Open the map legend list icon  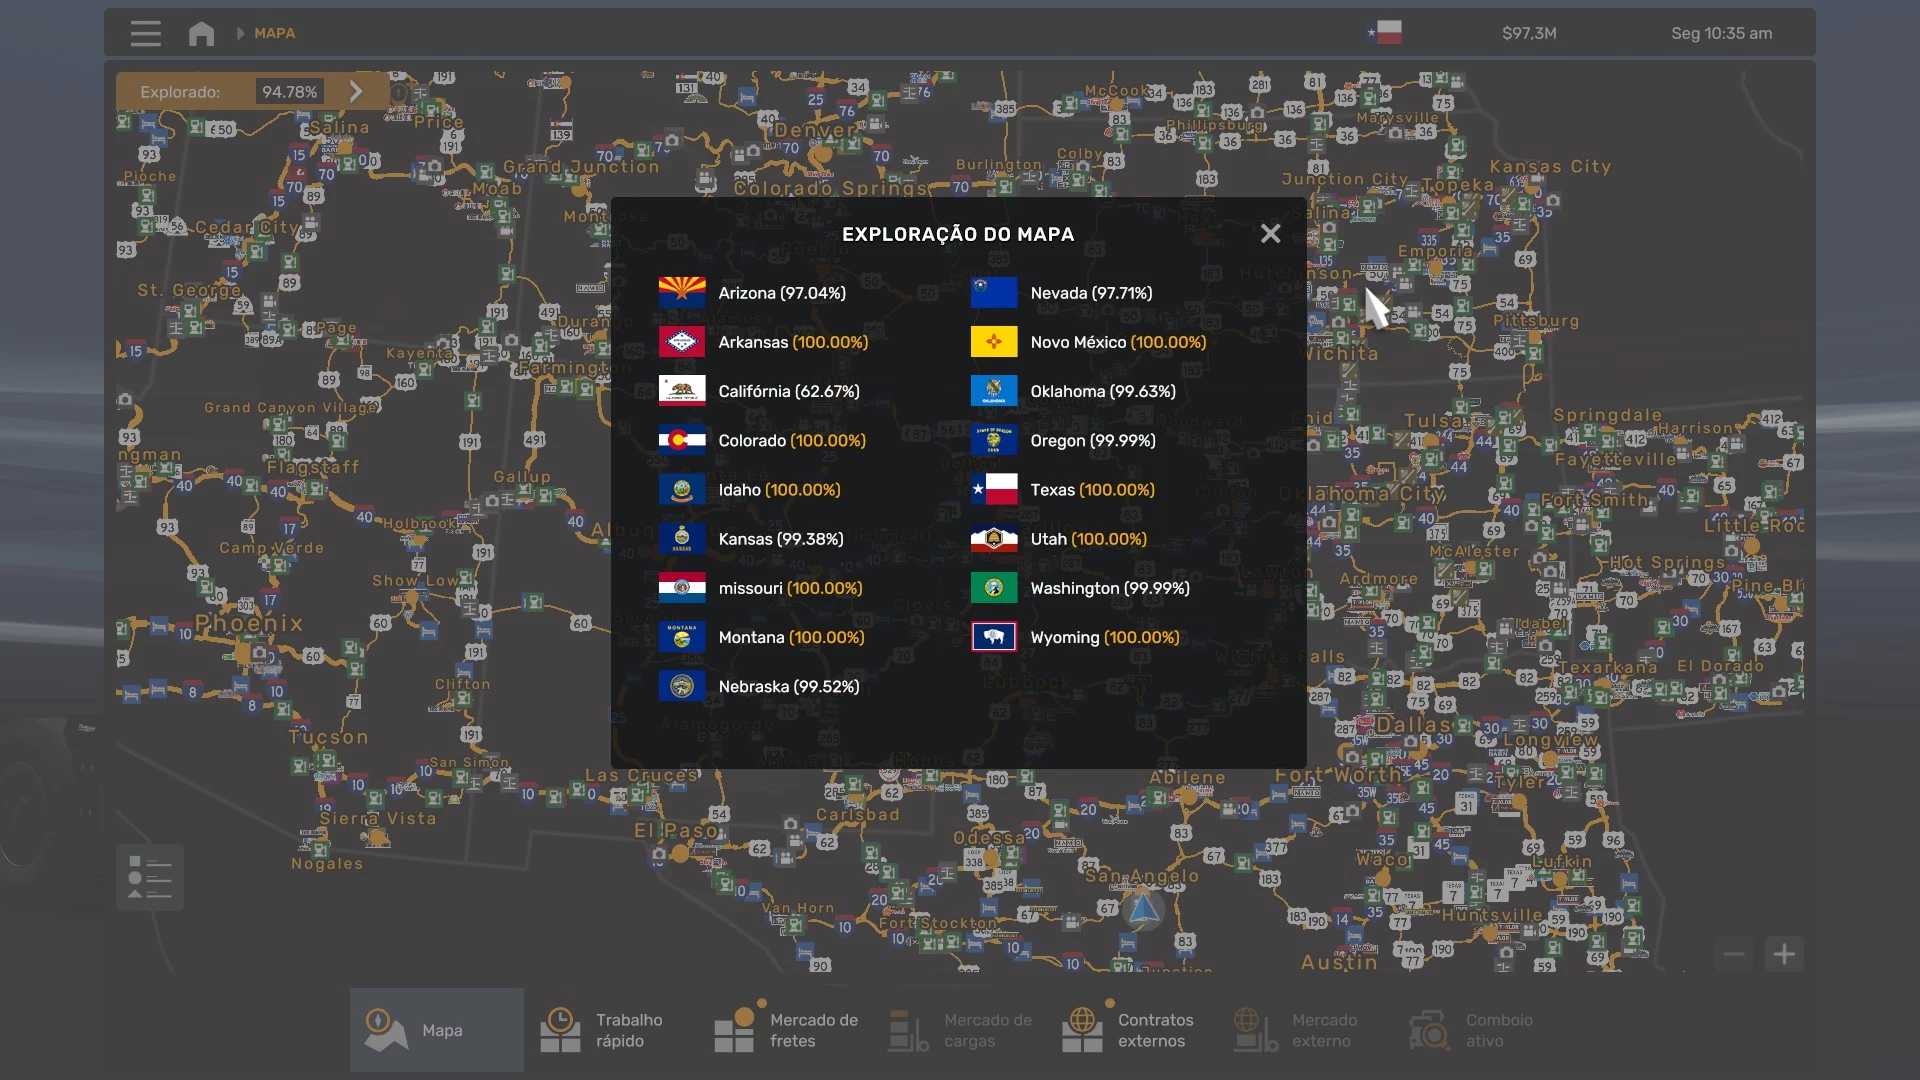coord(150,877)
